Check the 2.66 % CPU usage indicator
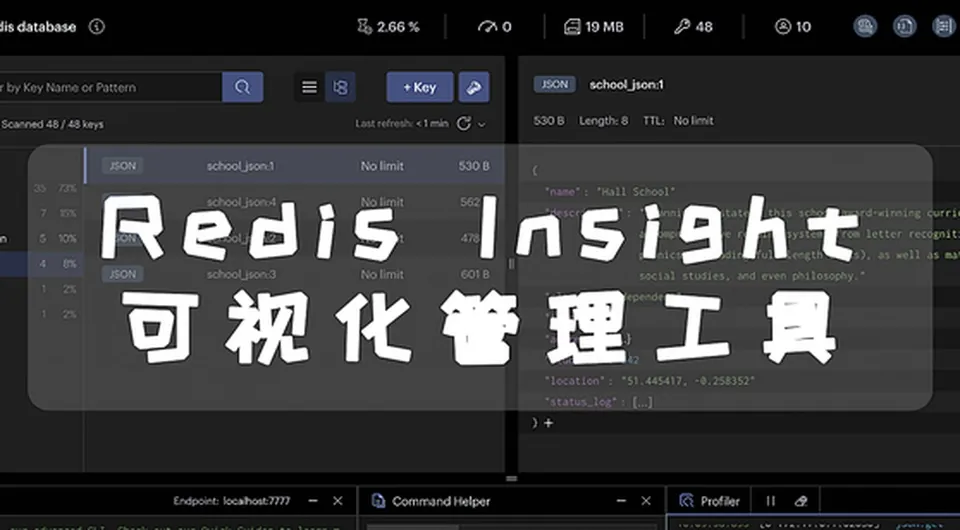The height and width of the screenshot is (530, 960). [x=388, y=27]
